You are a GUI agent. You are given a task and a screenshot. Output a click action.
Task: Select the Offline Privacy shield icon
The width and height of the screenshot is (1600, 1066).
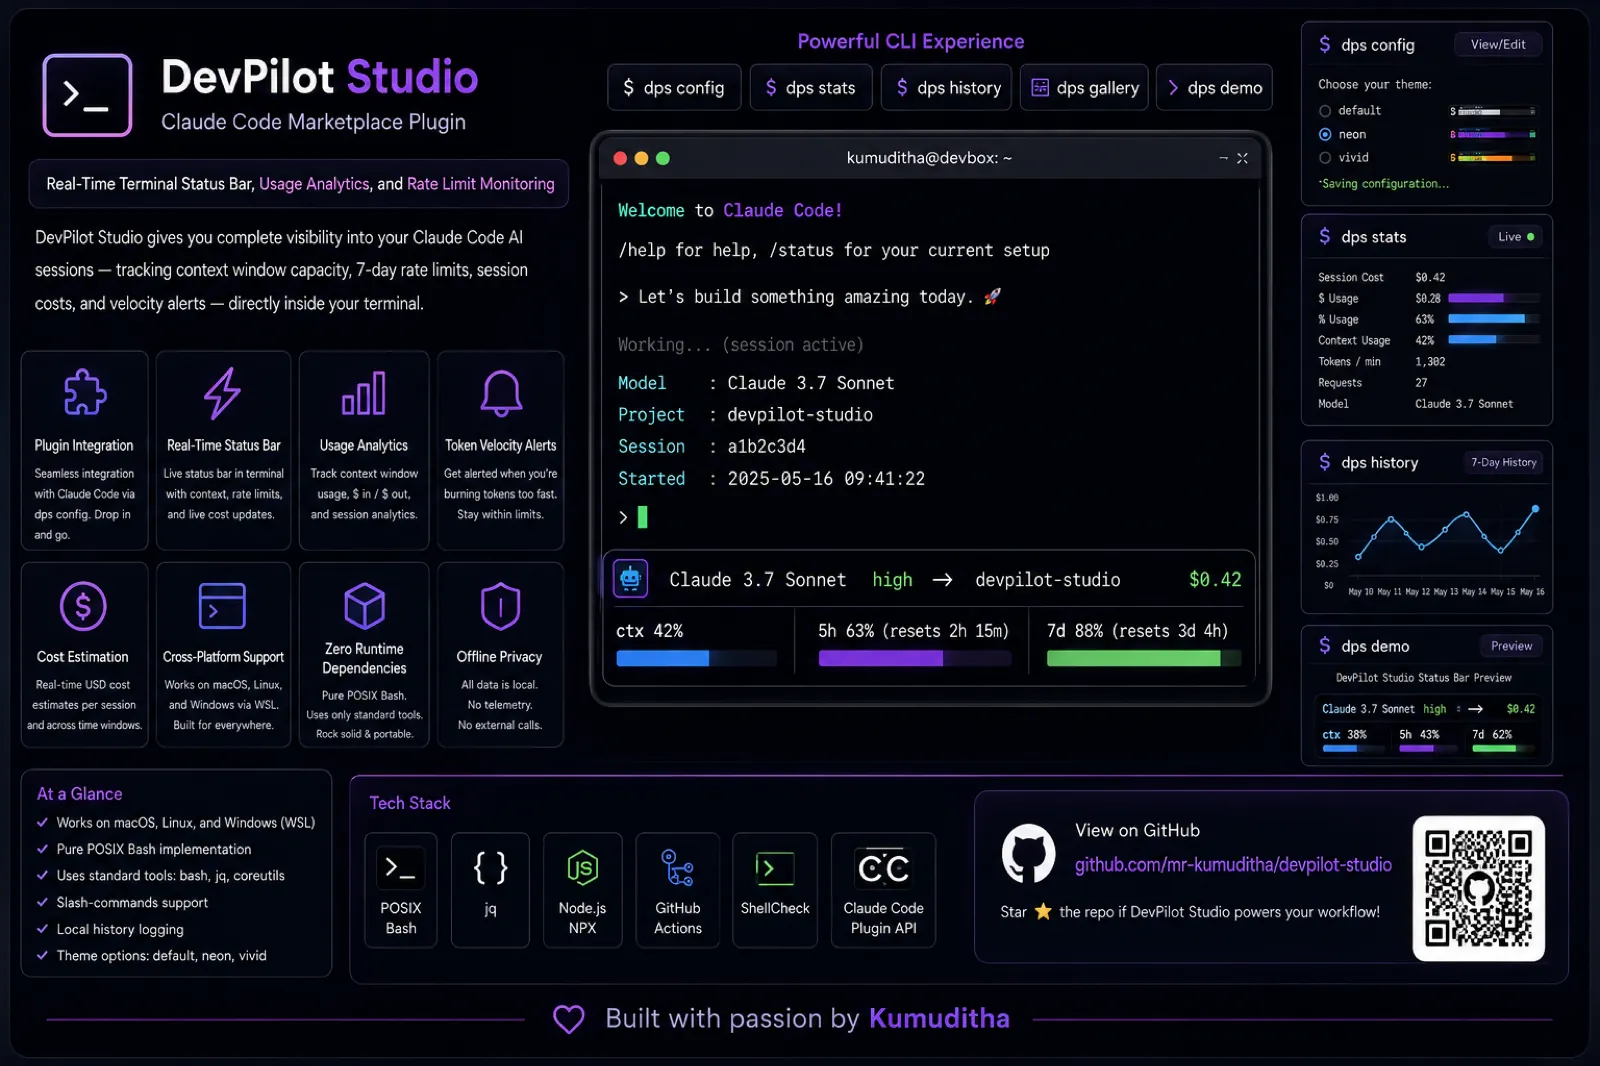500,606
